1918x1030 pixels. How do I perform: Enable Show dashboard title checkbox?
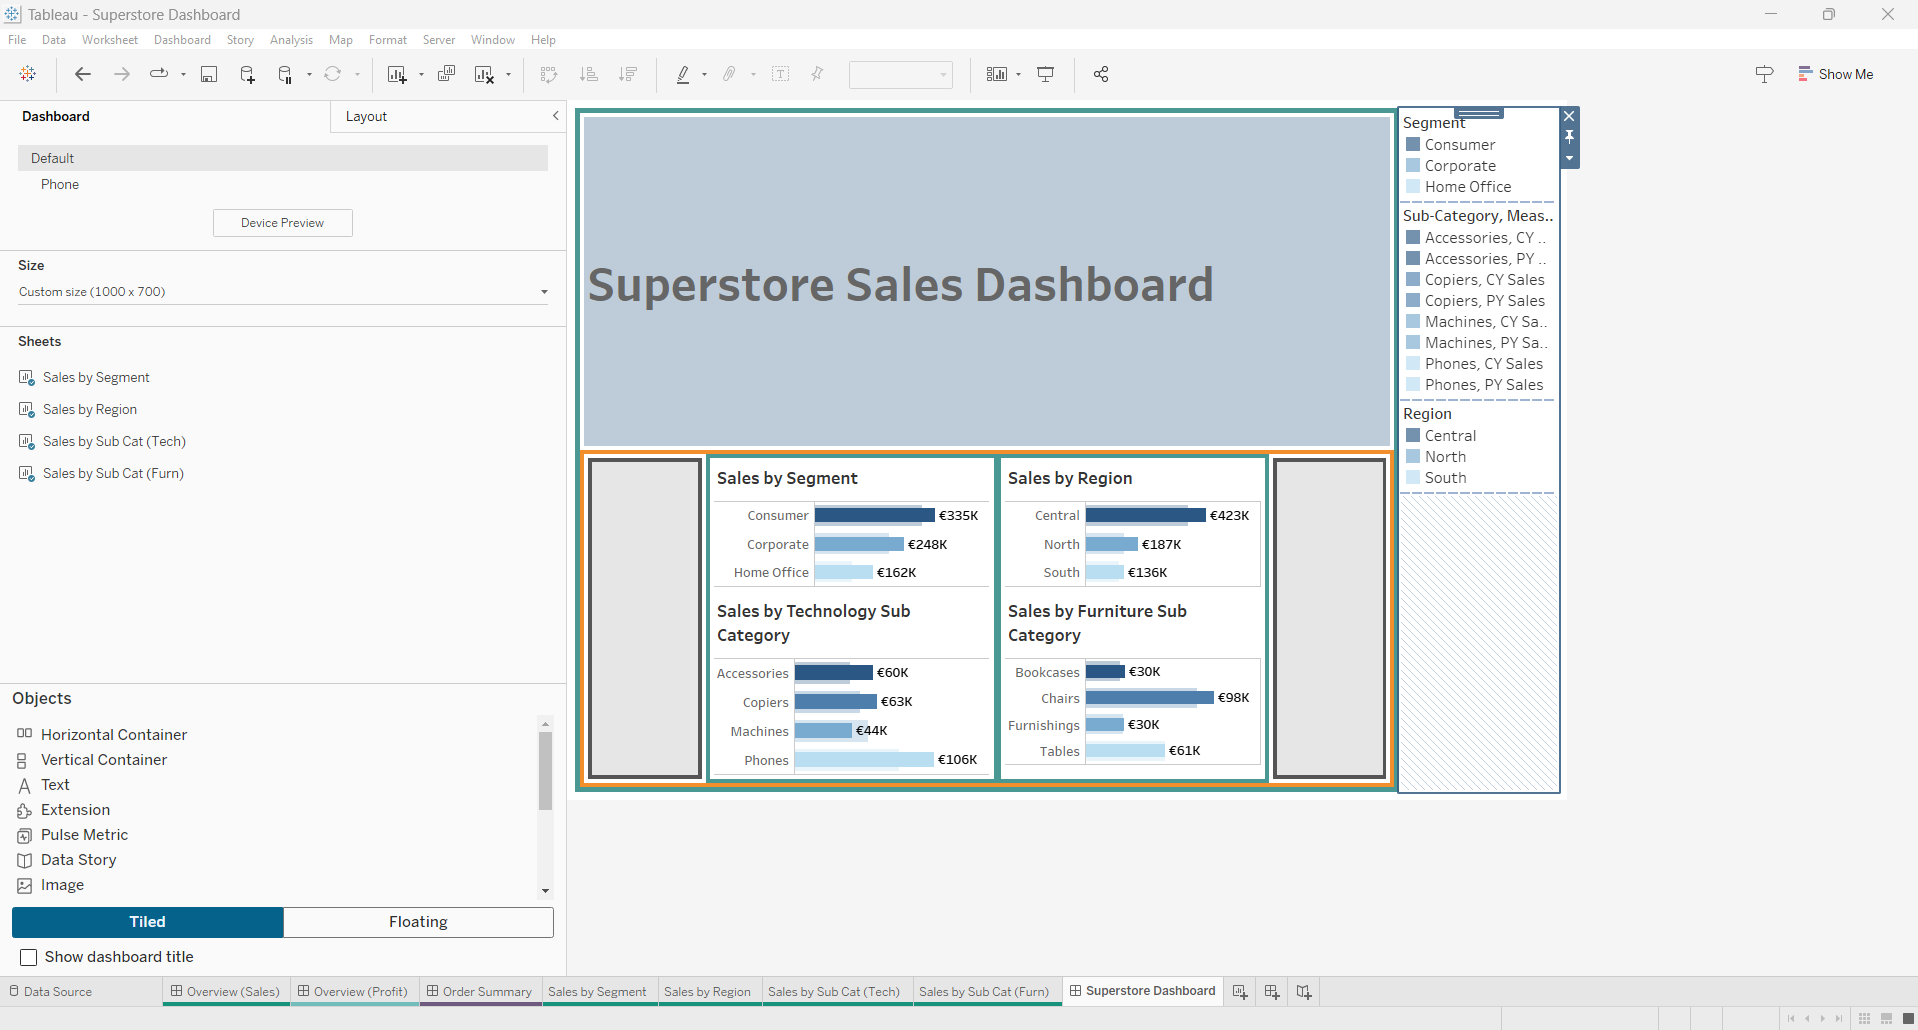tap(29, 957)
